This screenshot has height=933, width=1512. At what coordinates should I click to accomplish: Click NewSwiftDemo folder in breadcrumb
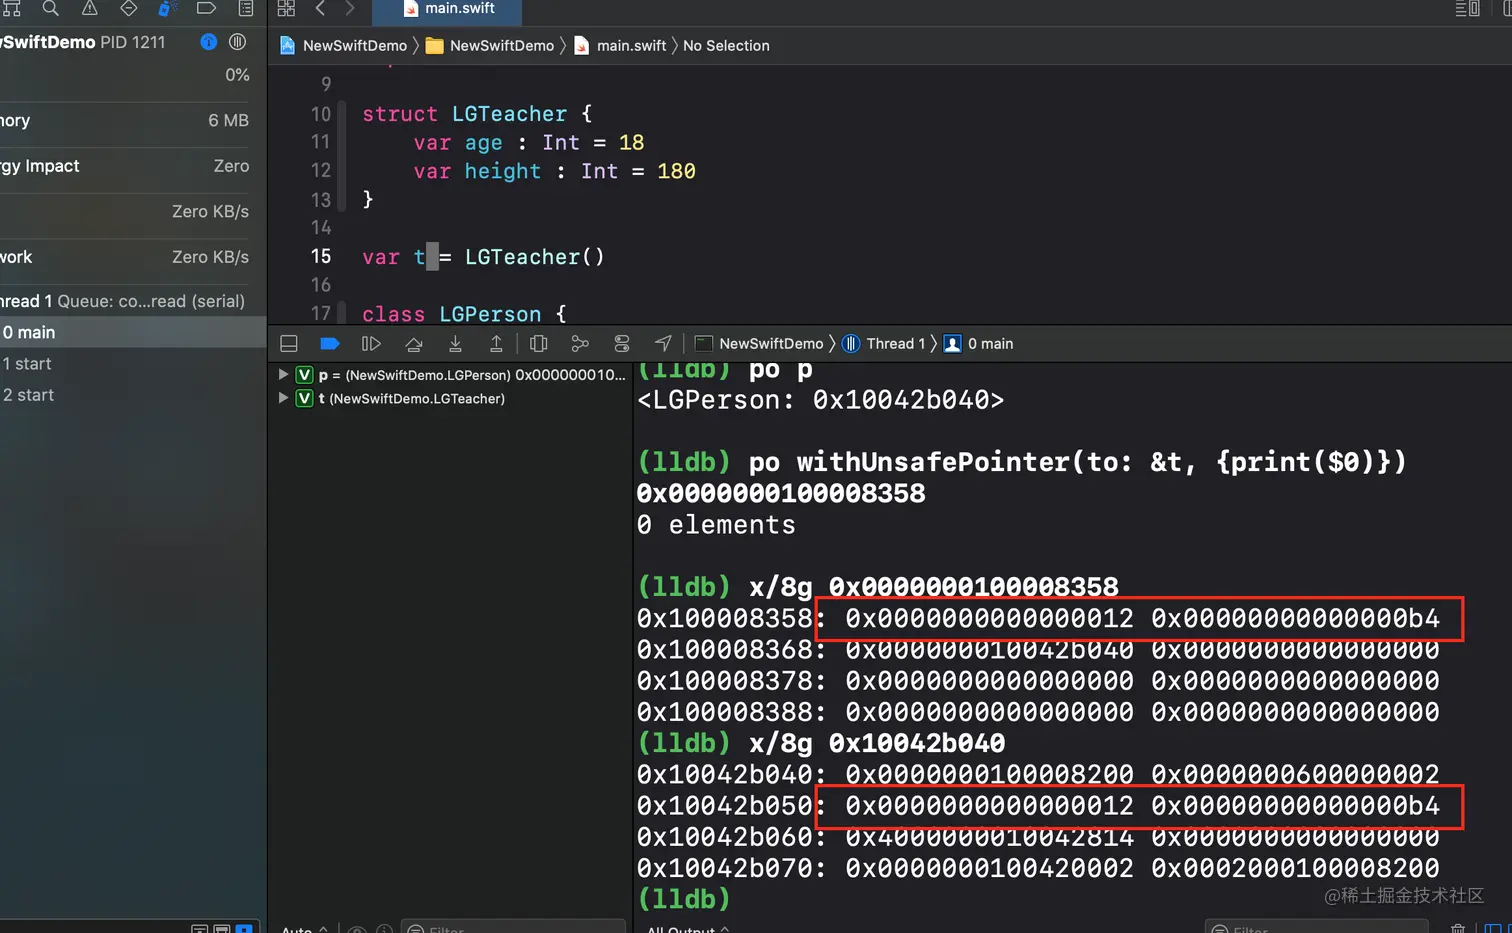pos(490,46)
